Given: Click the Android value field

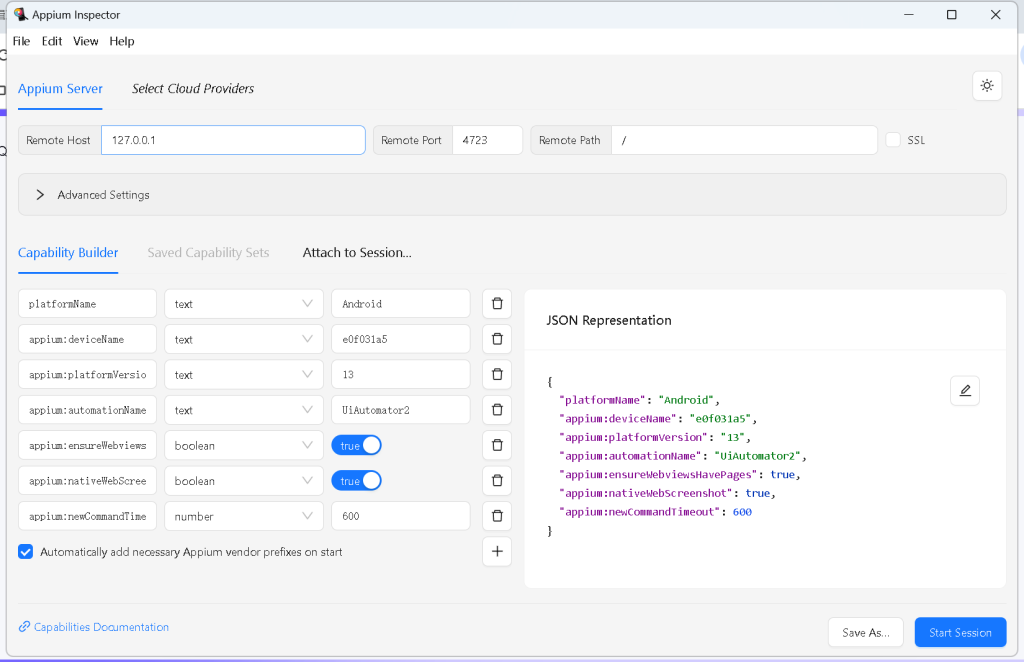Looking at the screenshot, I should click(x=401, y=304).
